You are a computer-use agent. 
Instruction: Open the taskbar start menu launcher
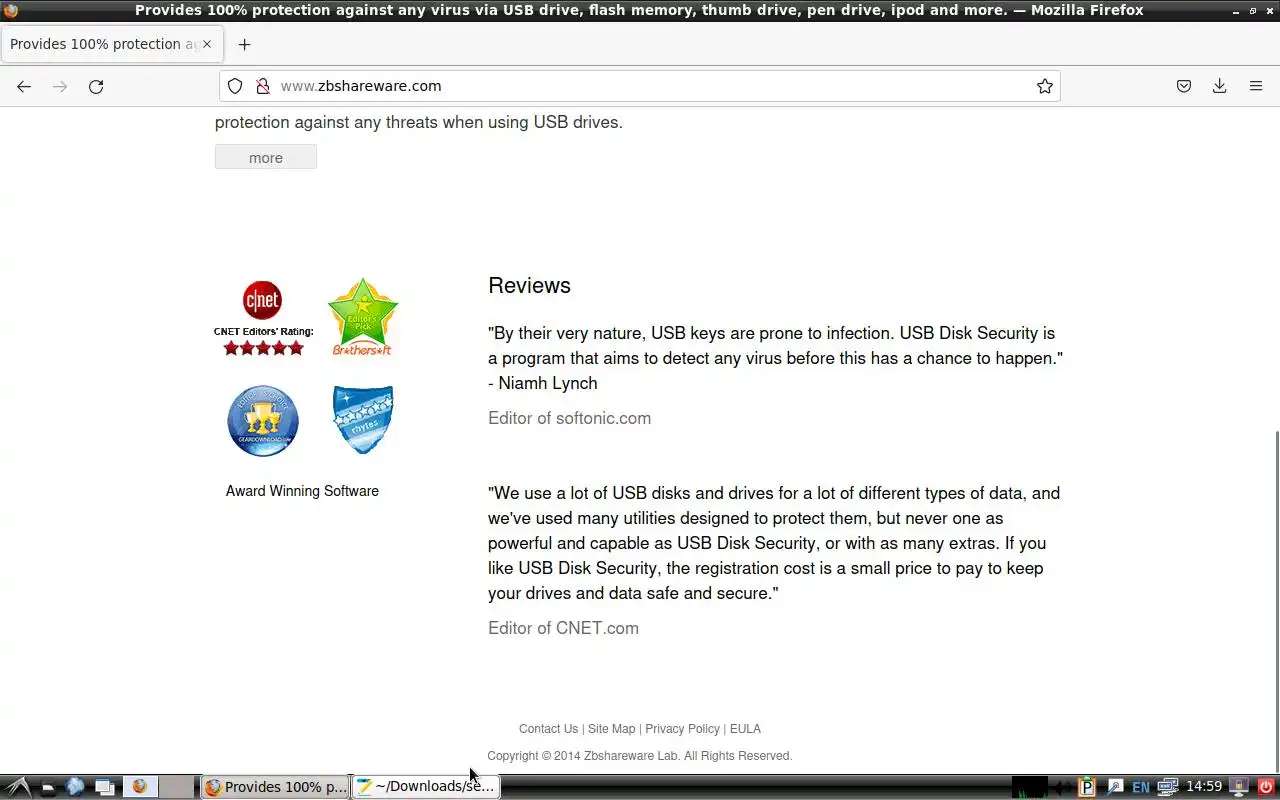click(x=19, y=787)
